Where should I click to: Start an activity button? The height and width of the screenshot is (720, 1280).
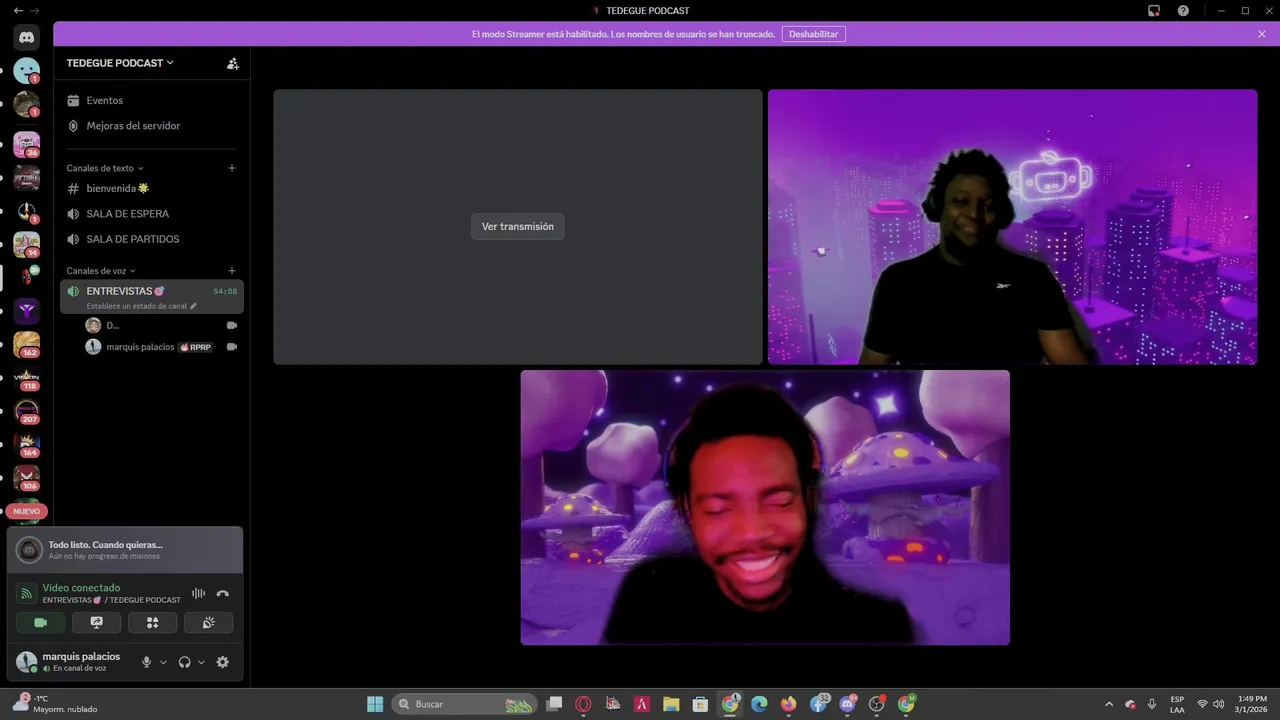[x=153, y=622]
